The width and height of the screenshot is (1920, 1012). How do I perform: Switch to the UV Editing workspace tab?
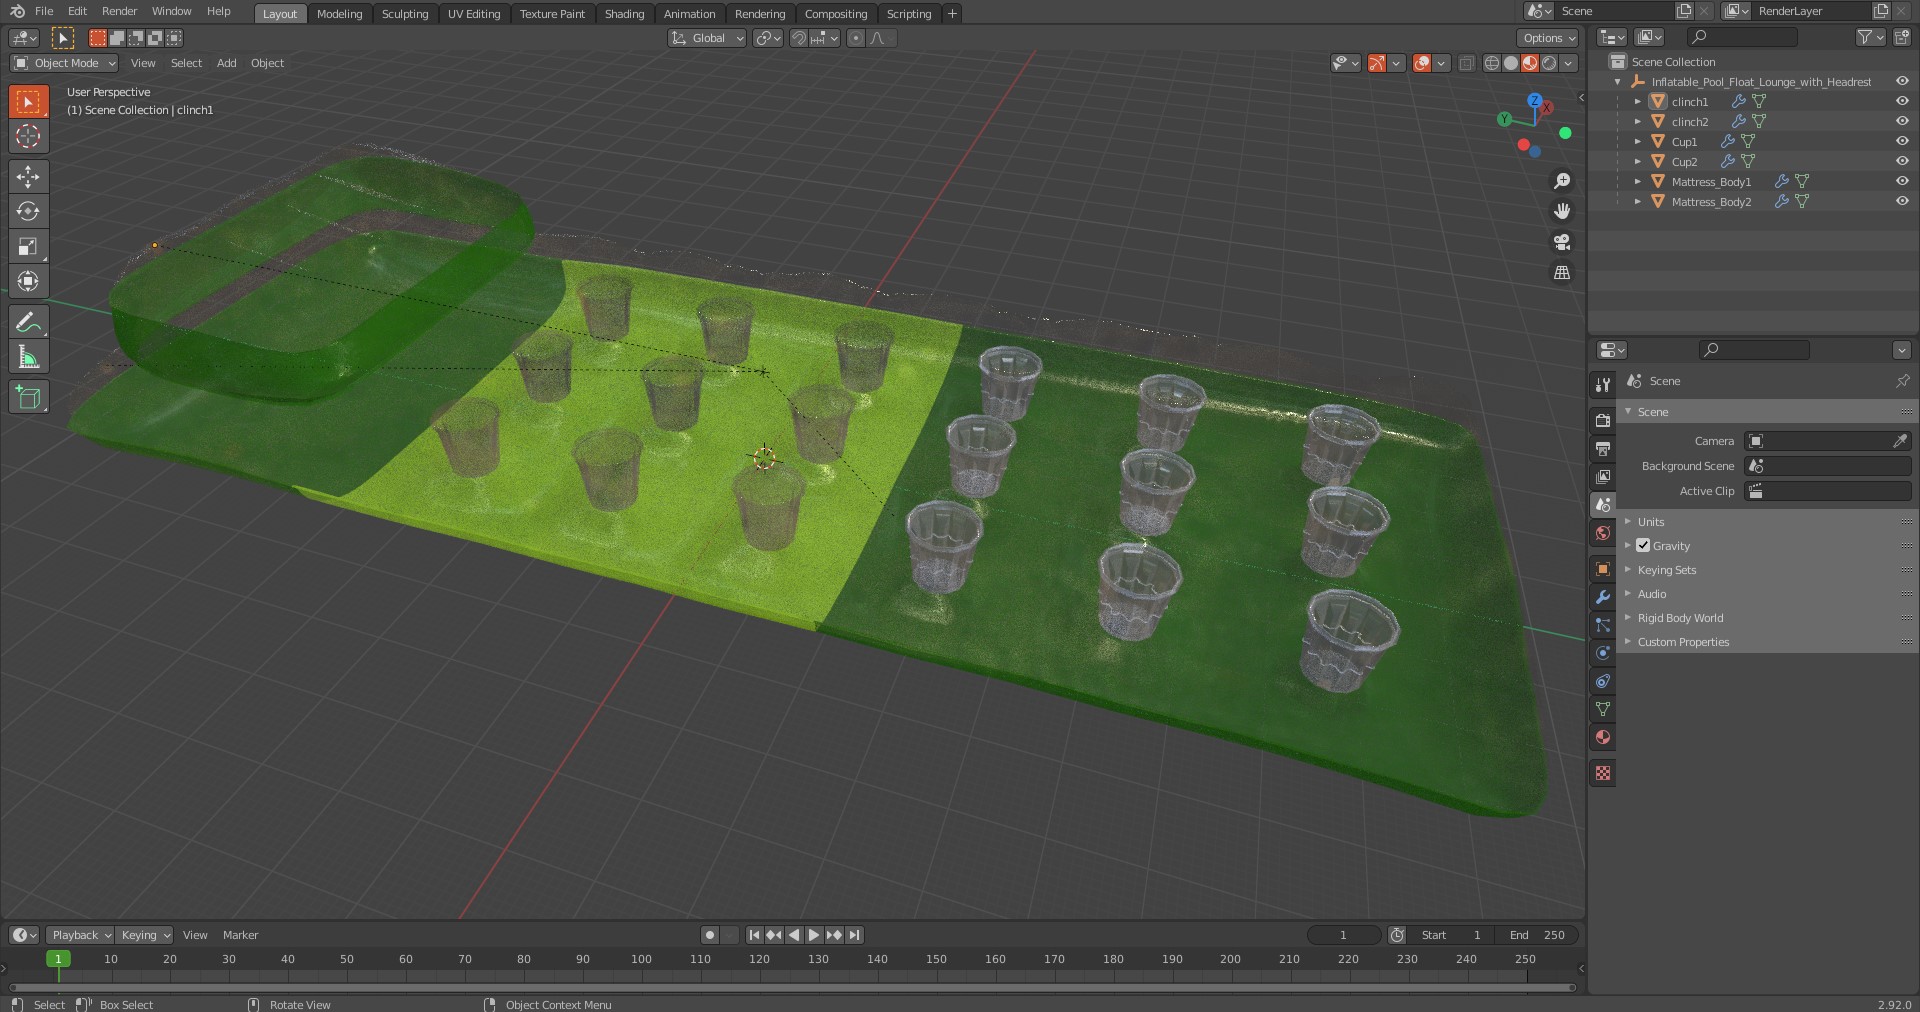(474, 13)
